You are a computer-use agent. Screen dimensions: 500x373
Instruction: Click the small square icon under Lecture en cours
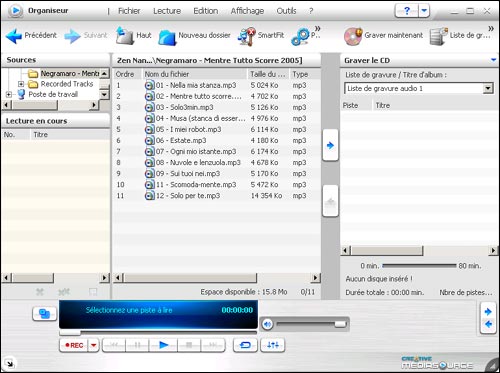(x=93, y=292)
